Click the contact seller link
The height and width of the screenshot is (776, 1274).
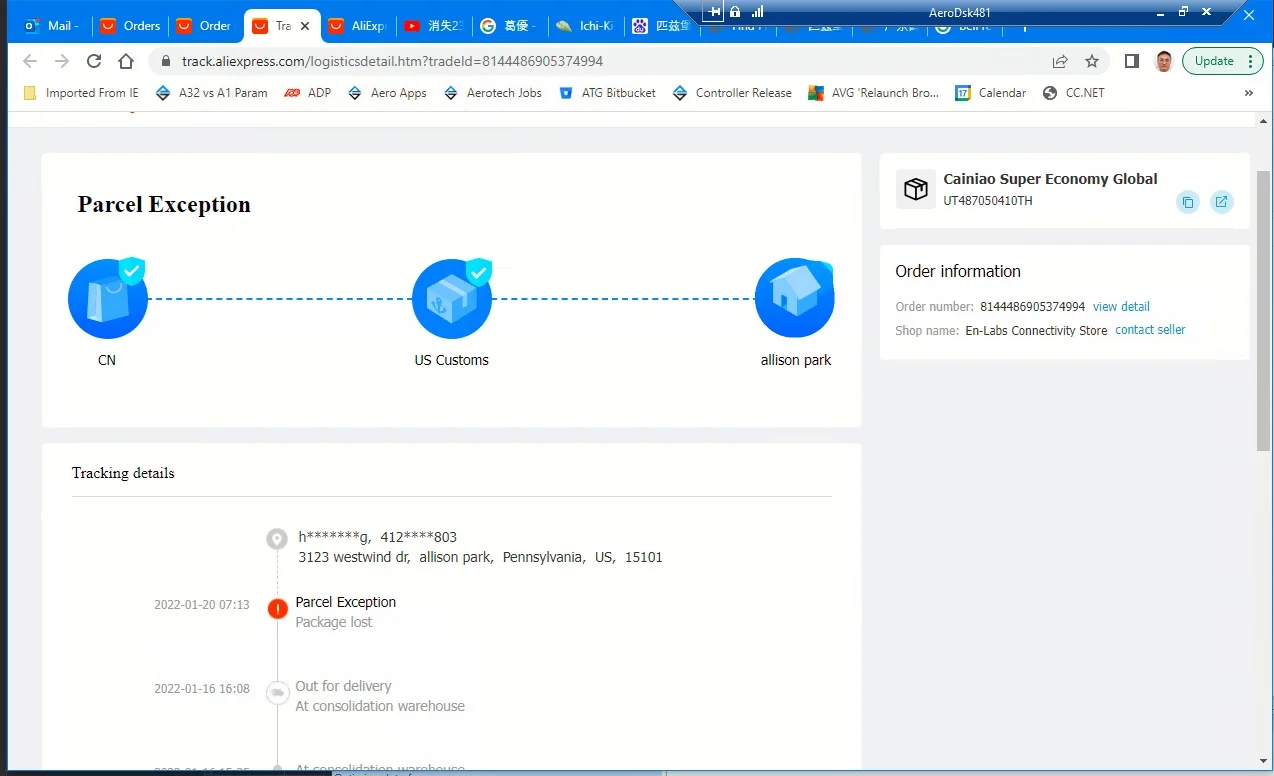click(x=1150, y=330)
